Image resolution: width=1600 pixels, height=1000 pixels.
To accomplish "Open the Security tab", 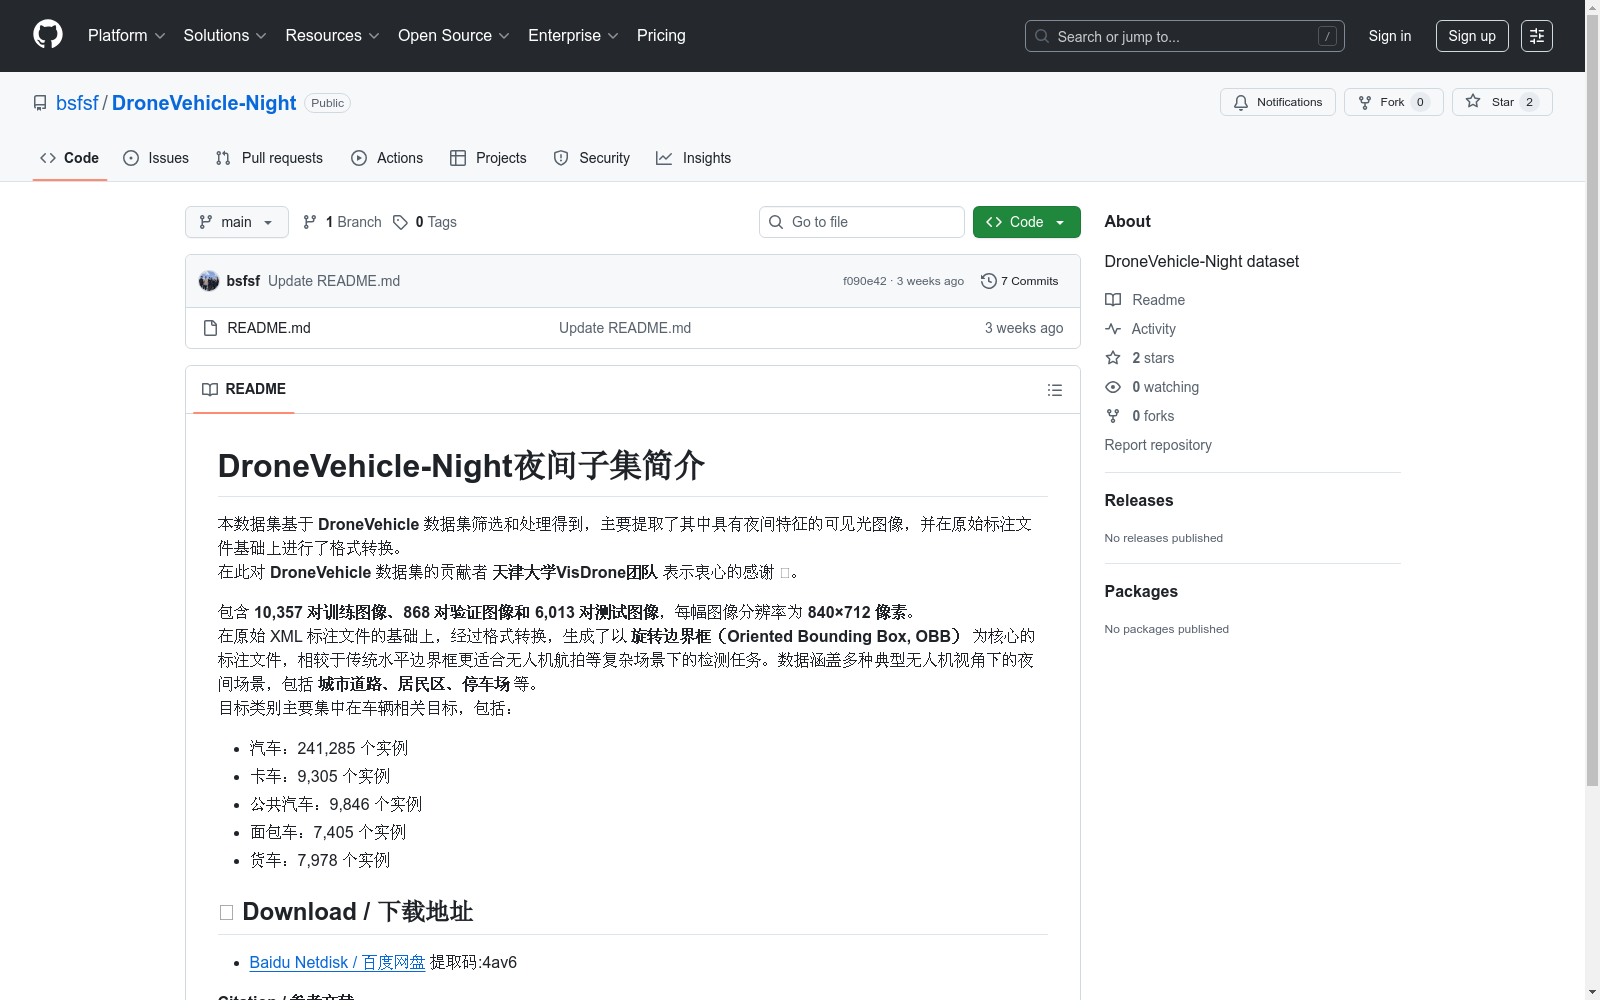I will [x=592, y=158].
